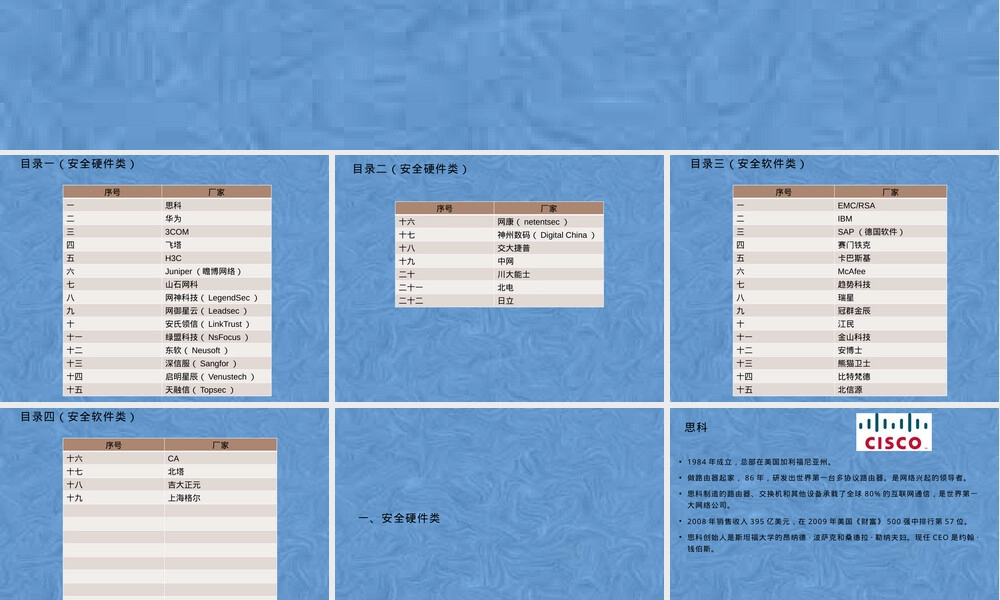This screenshot has height=600, width=1000.
Task: Select the 山石网科 table cell
Action: (216, 284)
